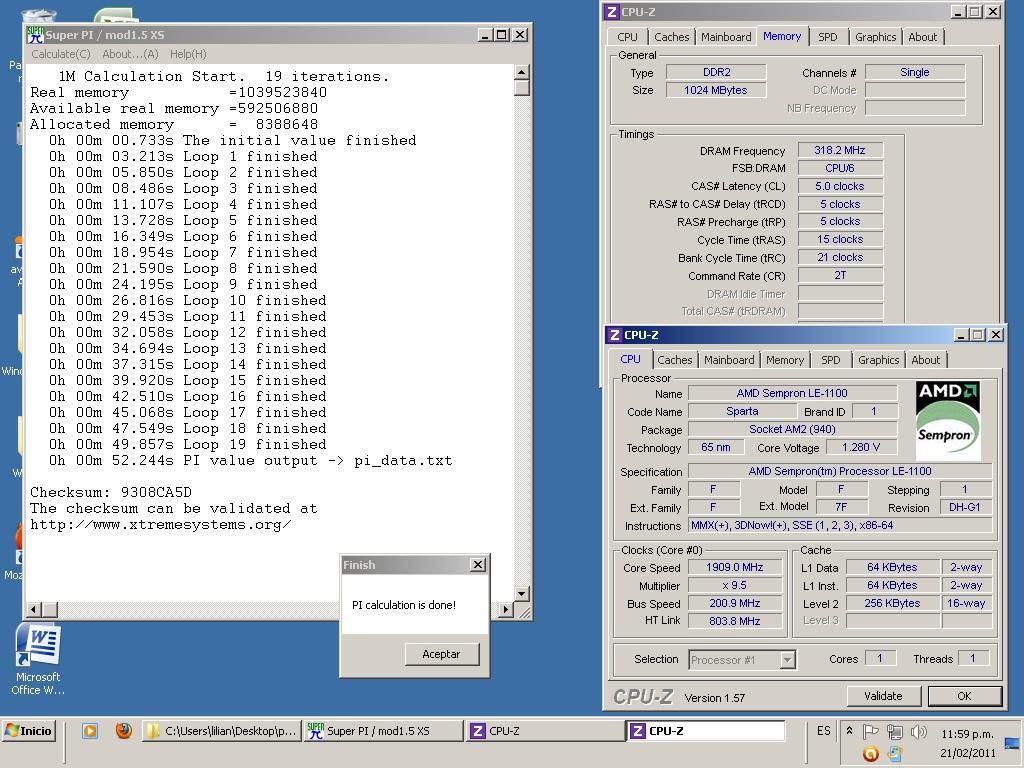Viewport: 1024px width, 768px height.
Task: Switch to Caches tab in front CPU-Z
Action: coord(675,360)
